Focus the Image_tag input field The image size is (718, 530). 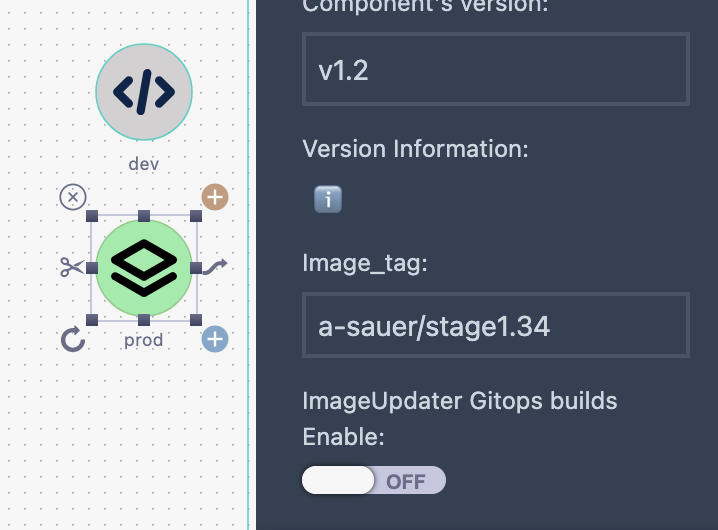coord(495,325)
